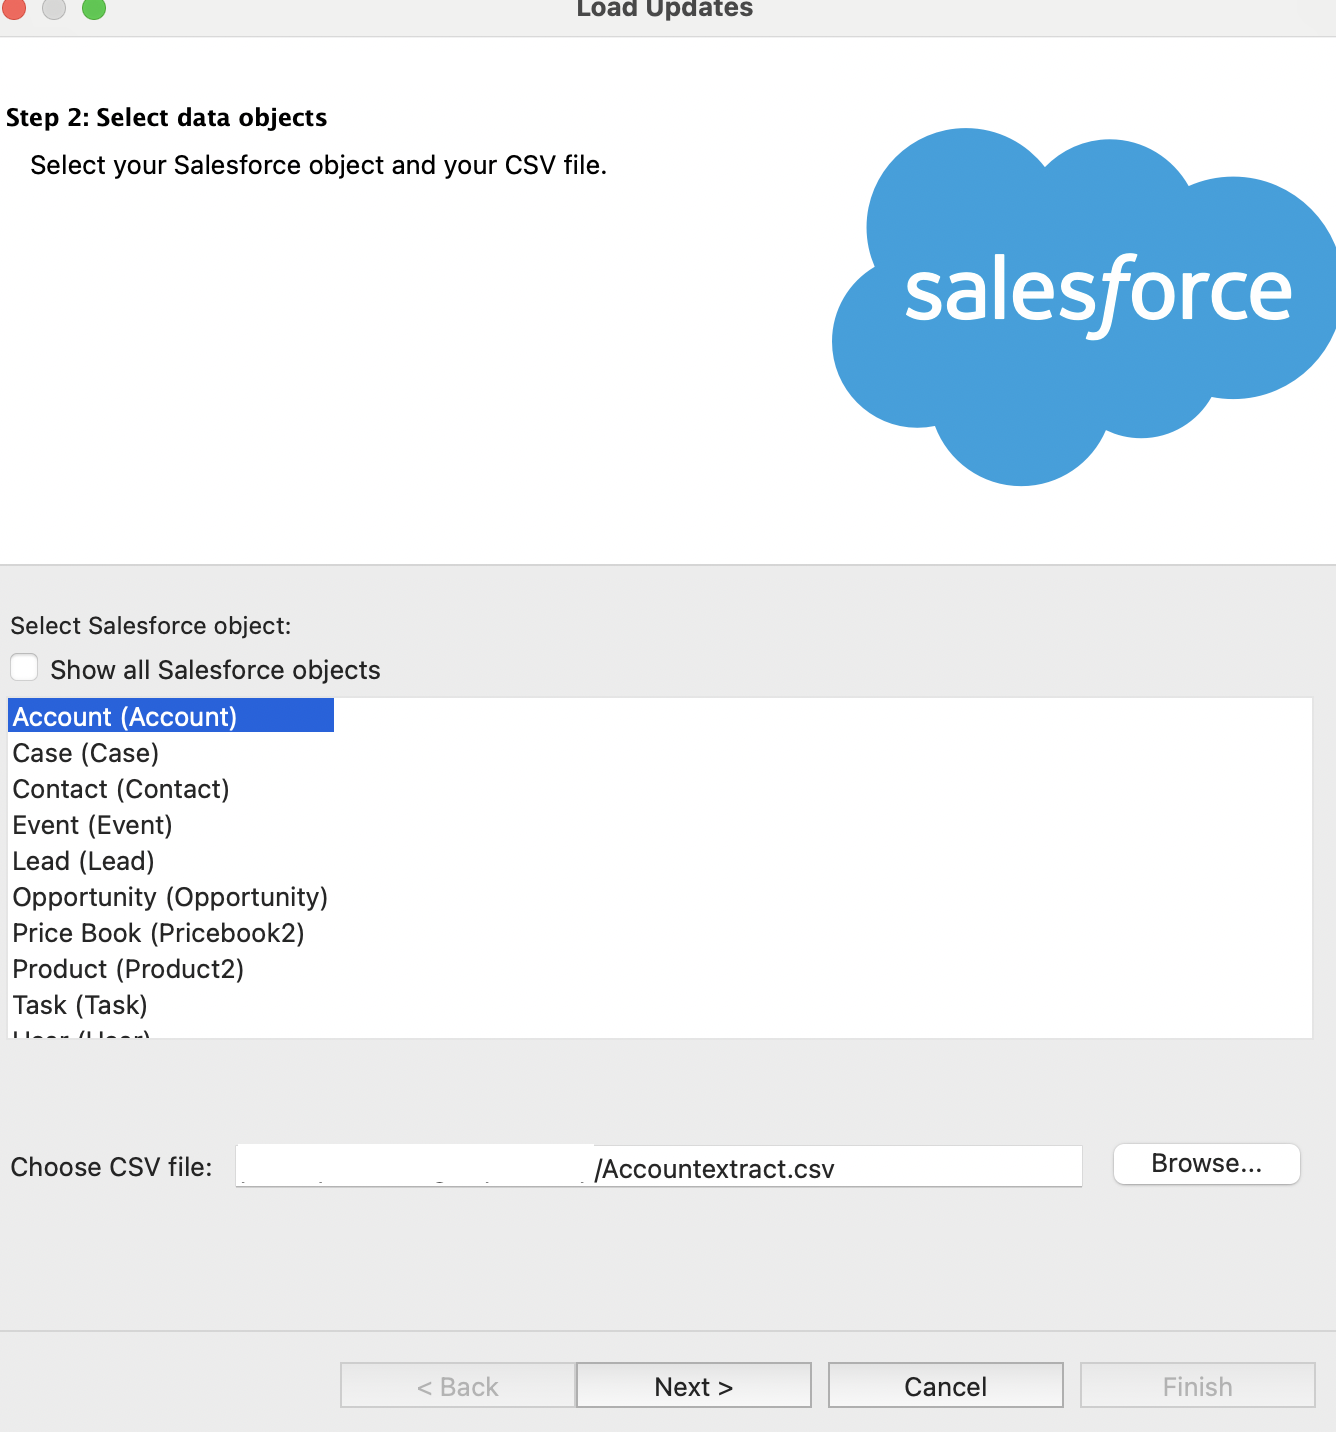
Task: Click the disabled < Back button
Action: coord(458,1385)
